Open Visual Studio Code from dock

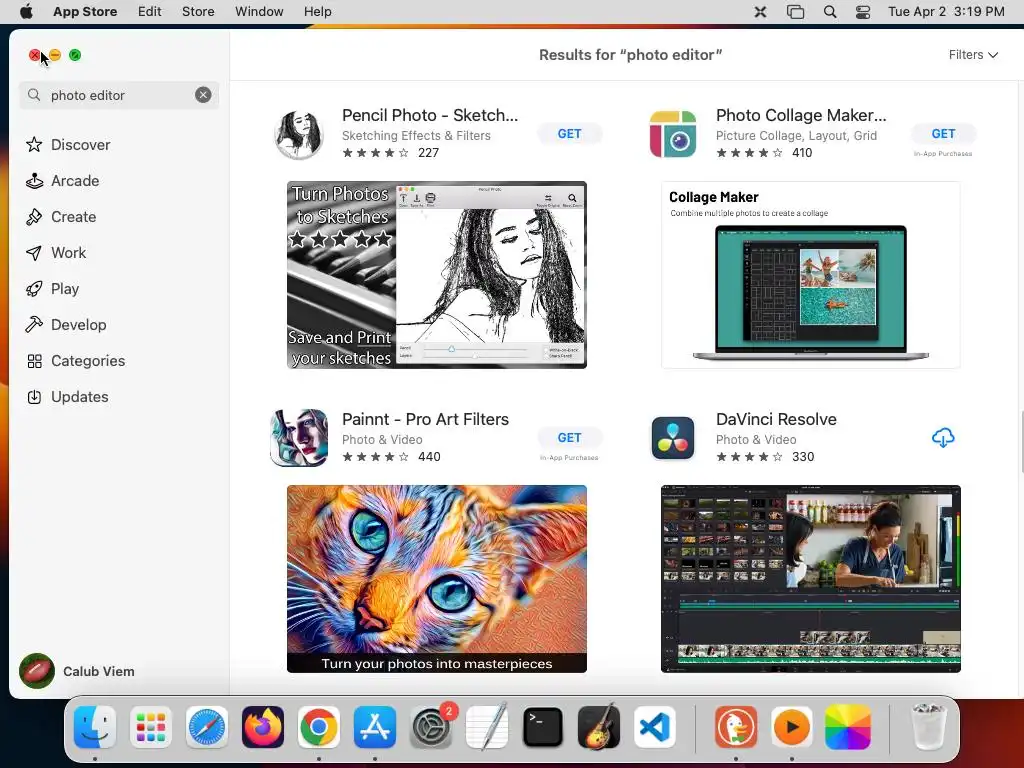[x=654, y=727]
